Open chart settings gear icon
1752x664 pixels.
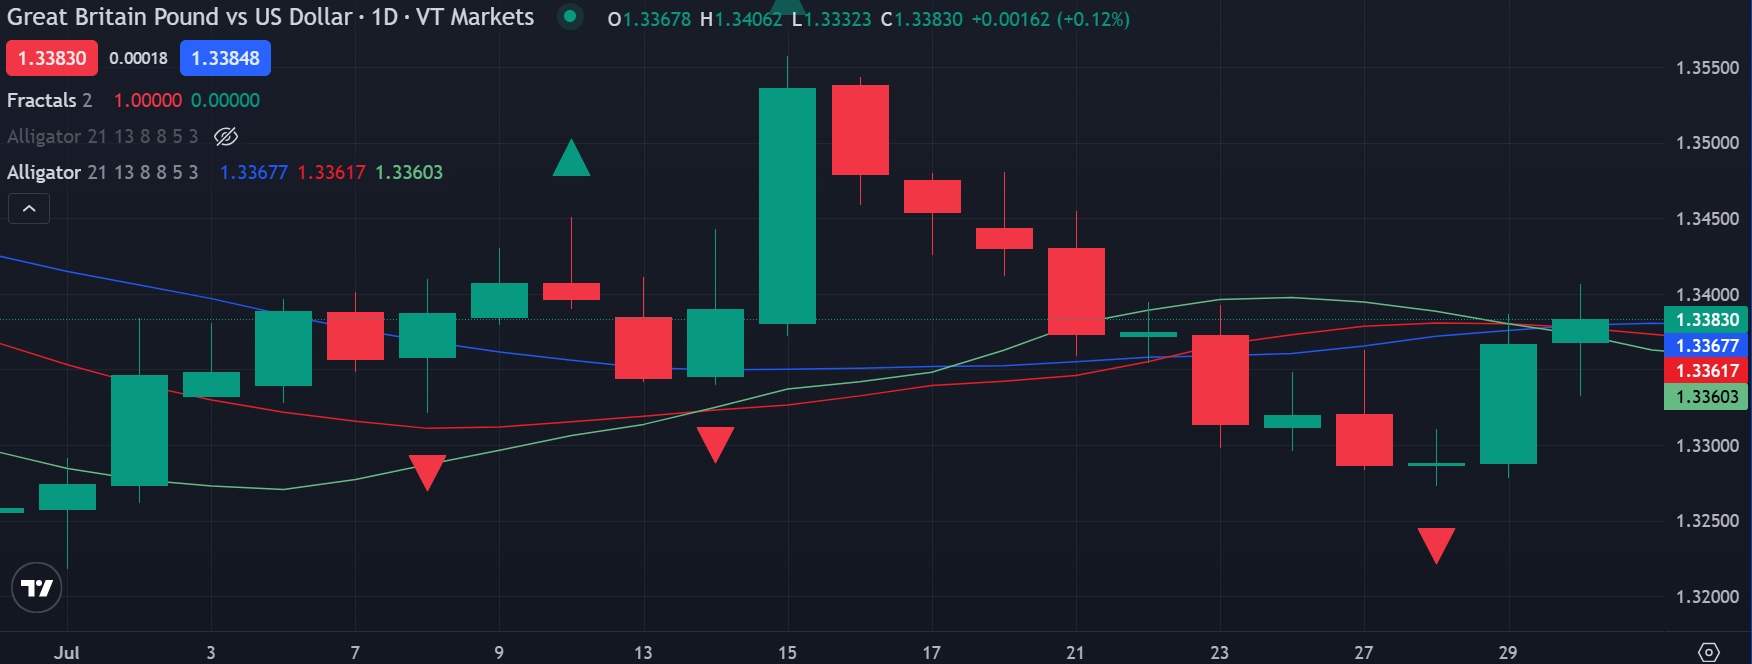click(1709, 652)
